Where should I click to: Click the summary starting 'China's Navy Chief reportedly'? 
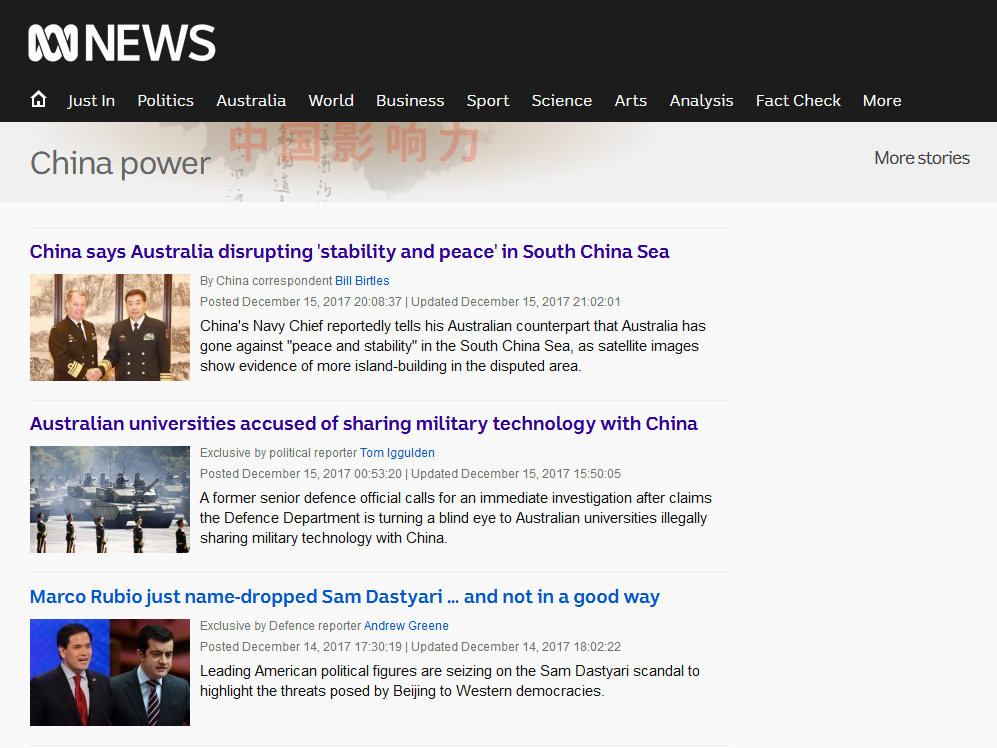point(453,346)
